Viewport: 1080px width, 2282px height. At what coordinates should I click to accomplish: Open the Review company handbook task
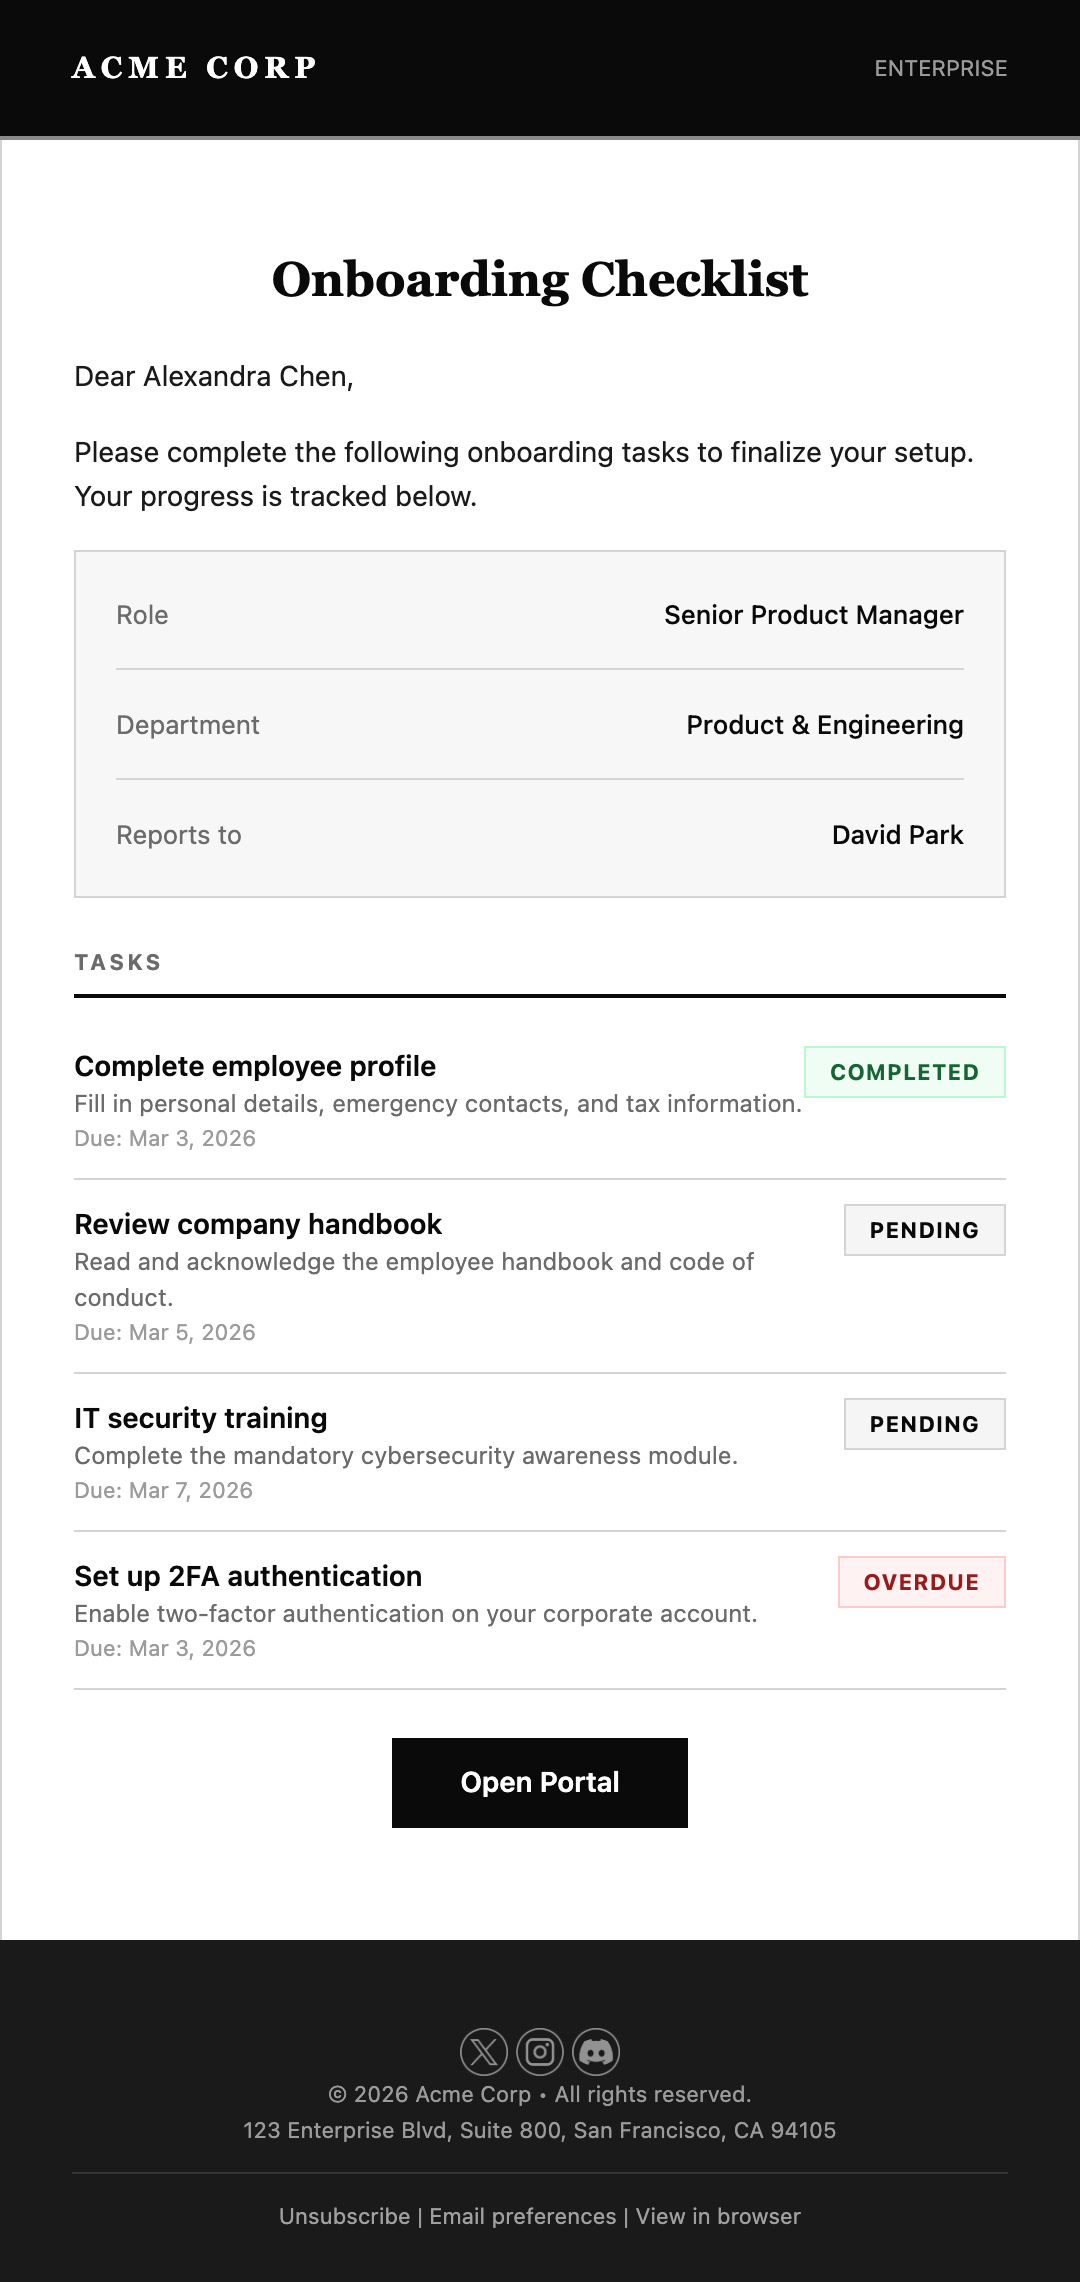258,1224
